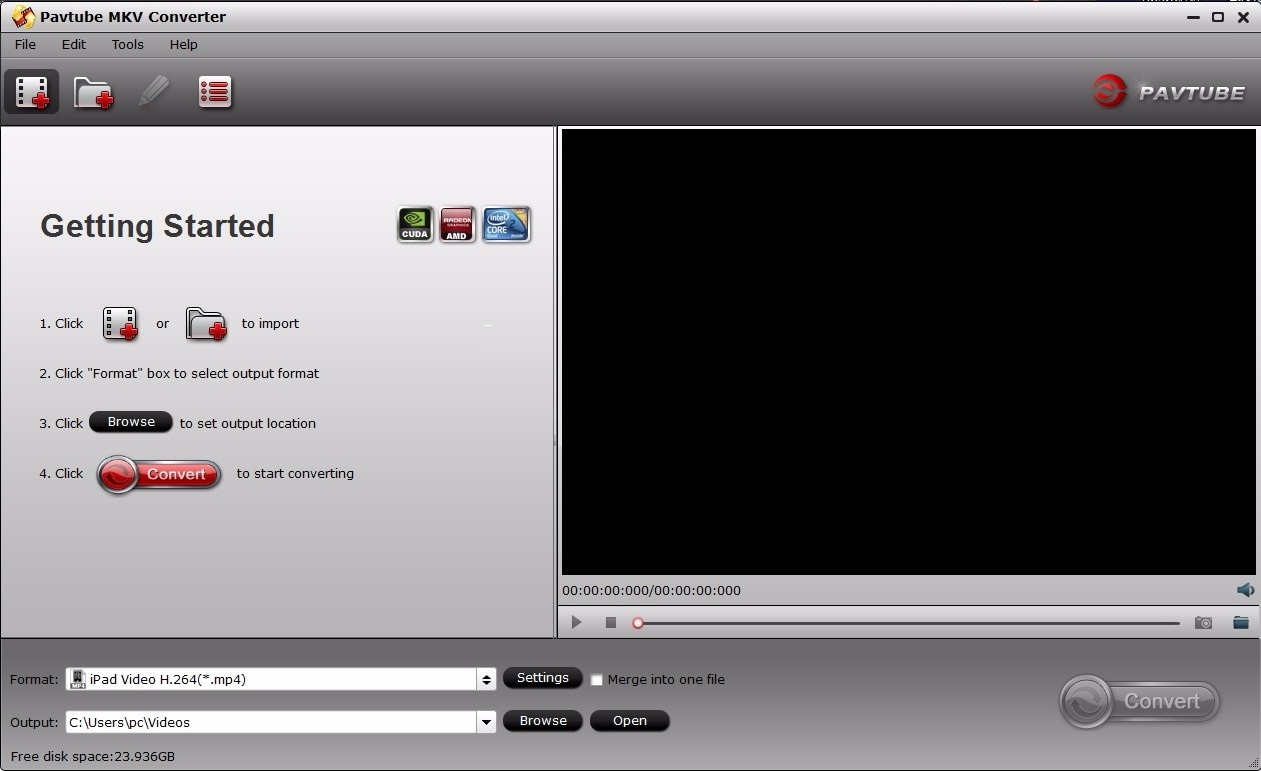The width and height of the screenshot is (1261, 771).
Task: Click the Intel Core acceleration badge
Action: [x=506, y=224]
